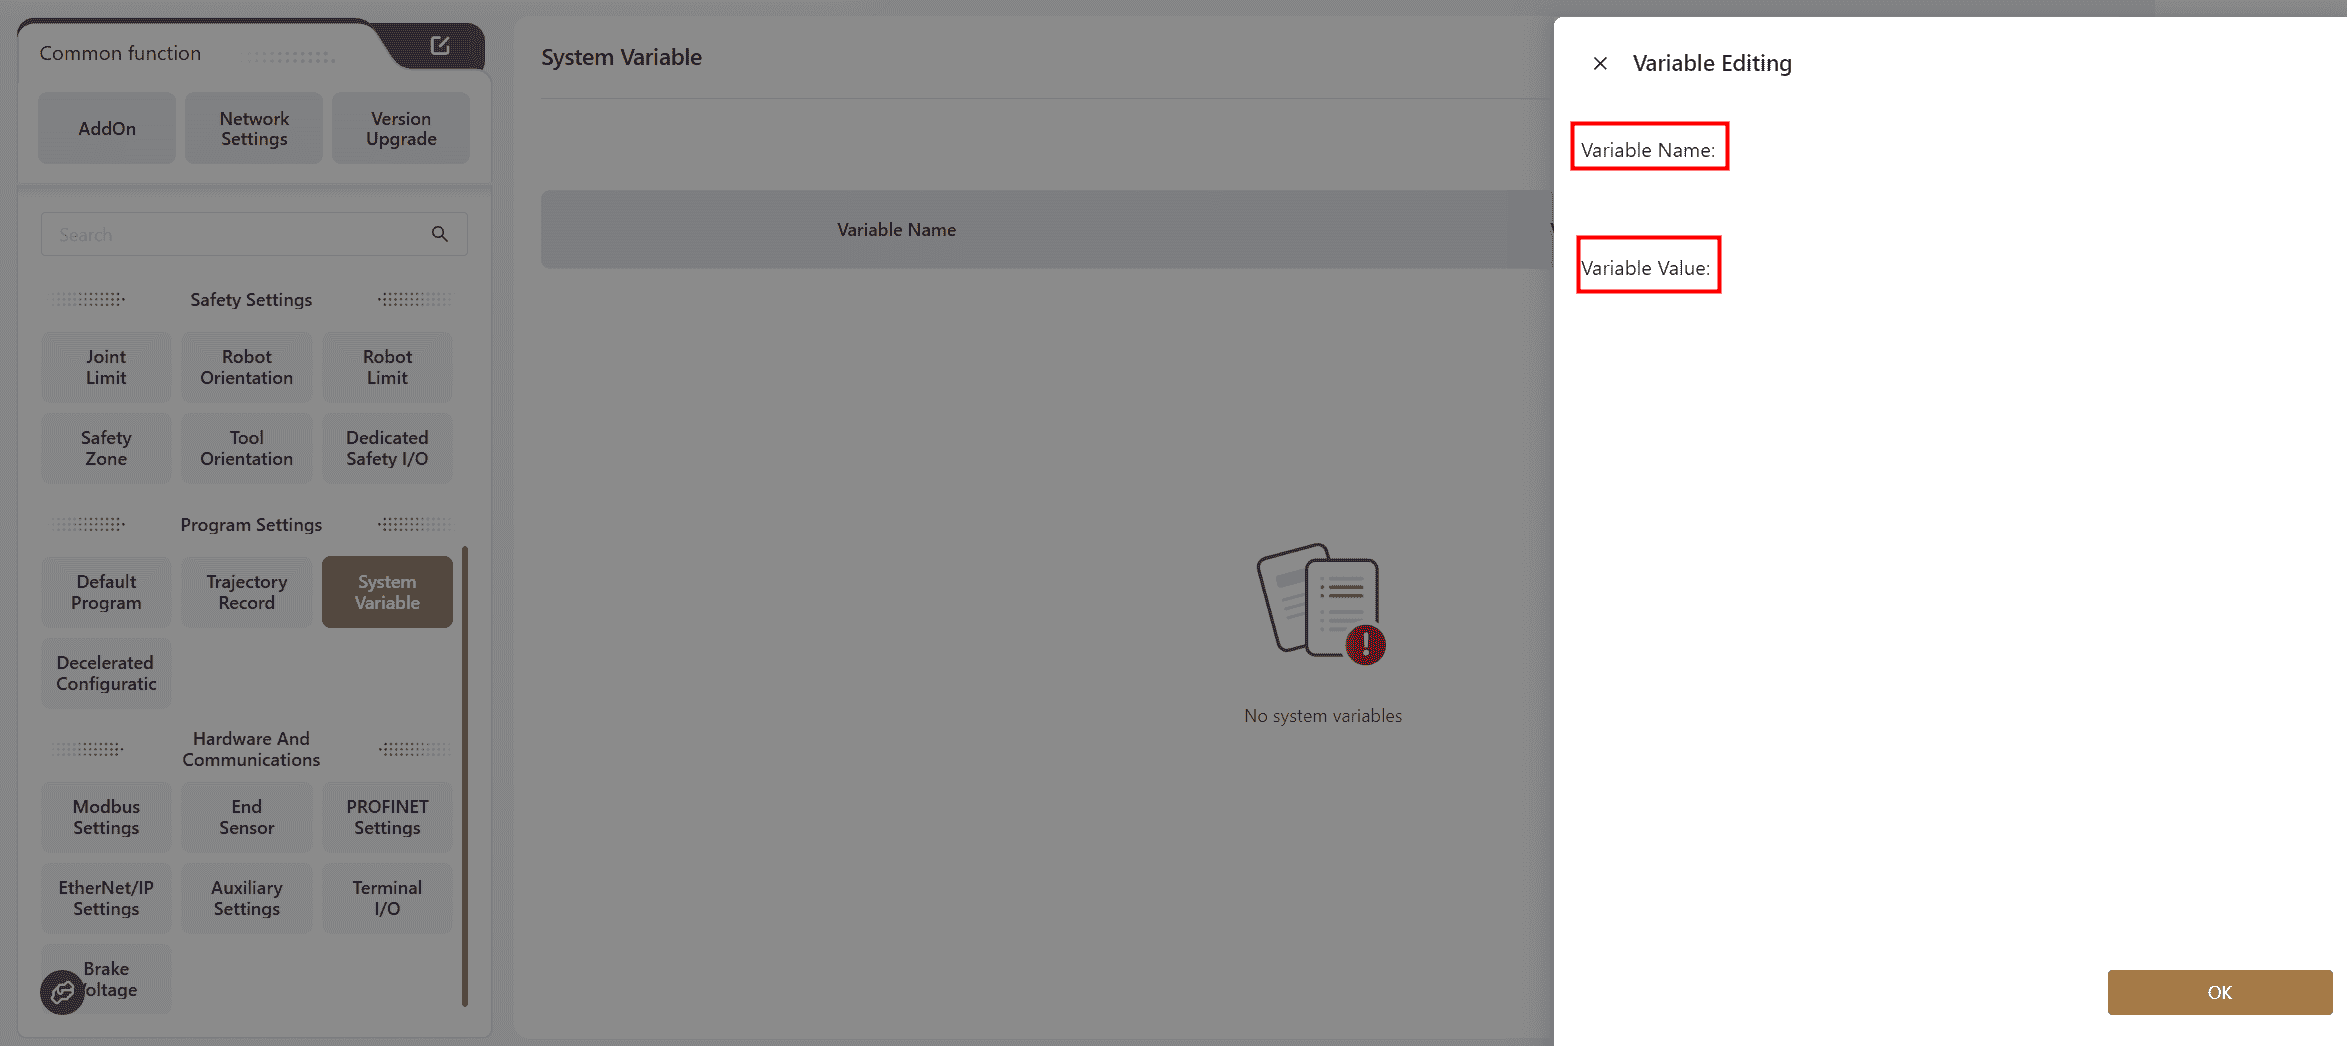This screenshot has width=2347, height=1046.
Task: Close the Variable Editing panel
Action: pos(1600,63)
